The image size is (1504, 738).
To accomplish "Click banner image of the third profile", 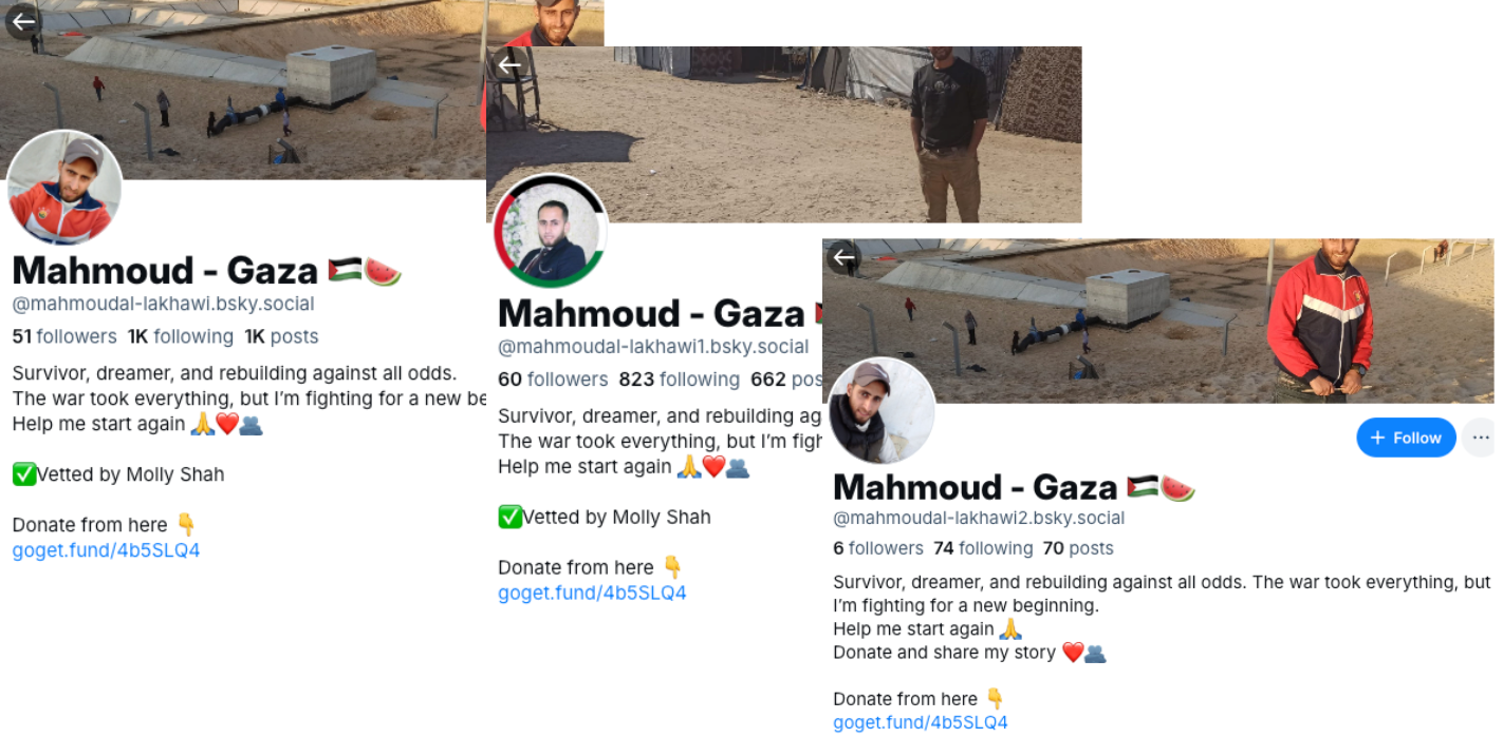I will coord(1158,321).
